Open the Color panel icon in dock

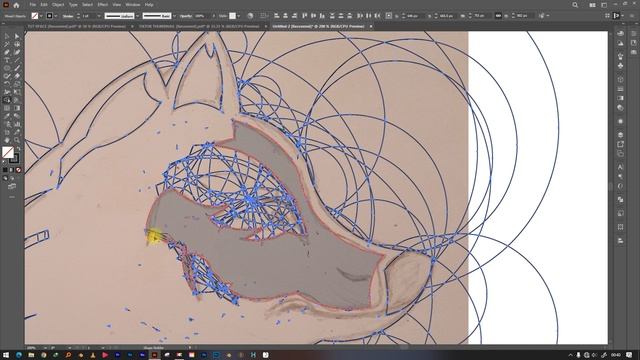[620, 33]
